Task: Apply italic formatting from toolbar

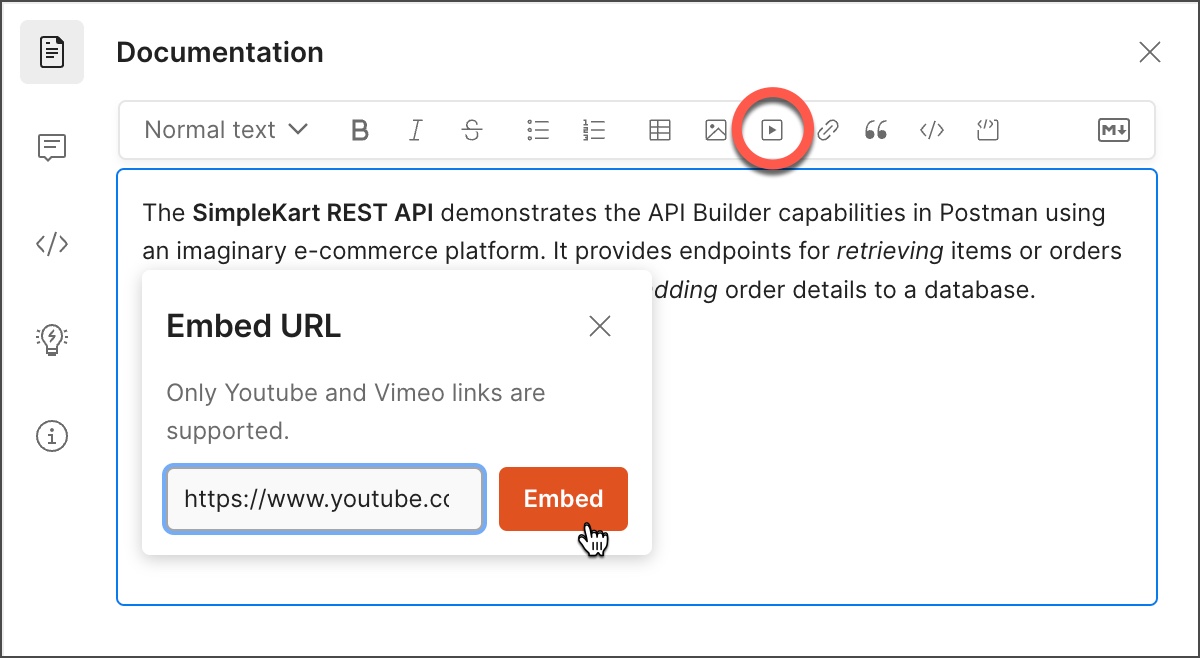Action: (416, 130)
